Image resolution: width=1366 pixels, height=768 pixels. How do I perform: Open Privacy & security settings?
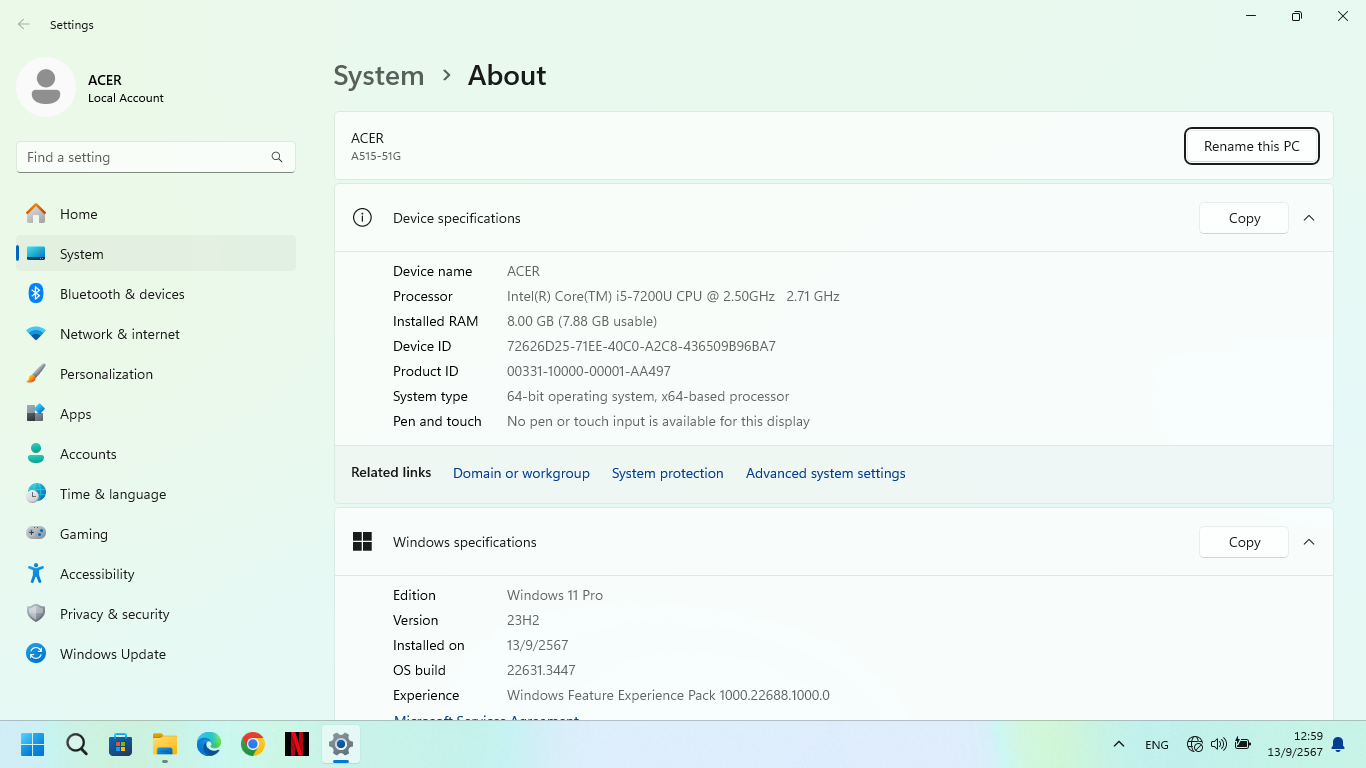(x=156, y=614)
